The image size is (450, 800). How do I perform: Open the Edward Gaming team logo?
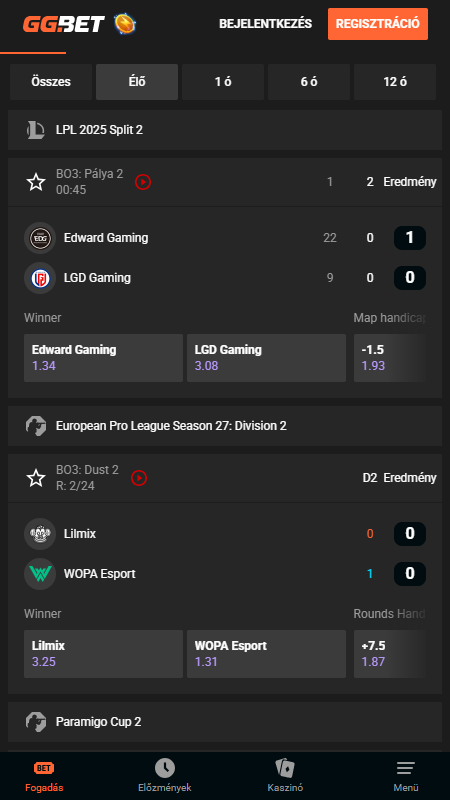click(x=40, y=238)
